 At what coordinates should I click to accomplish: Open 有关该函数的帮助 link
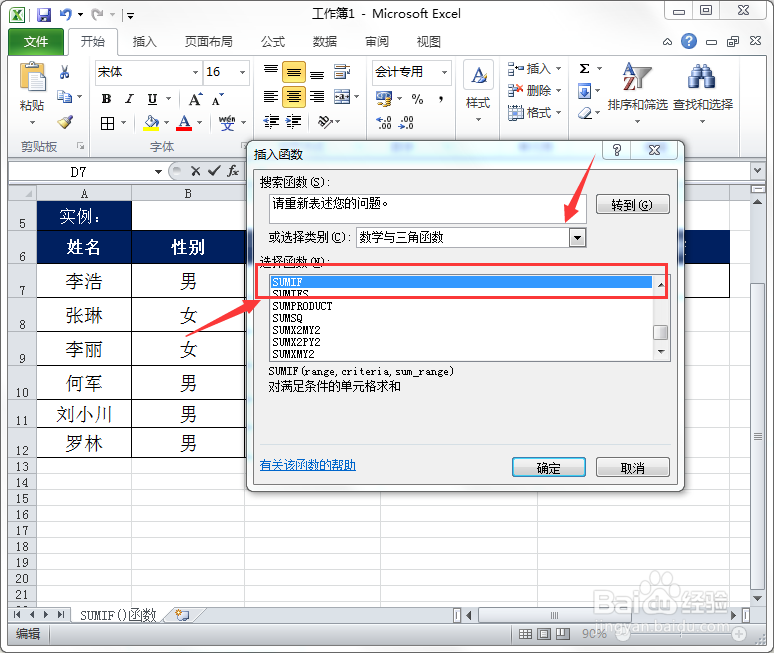[308, 465]
